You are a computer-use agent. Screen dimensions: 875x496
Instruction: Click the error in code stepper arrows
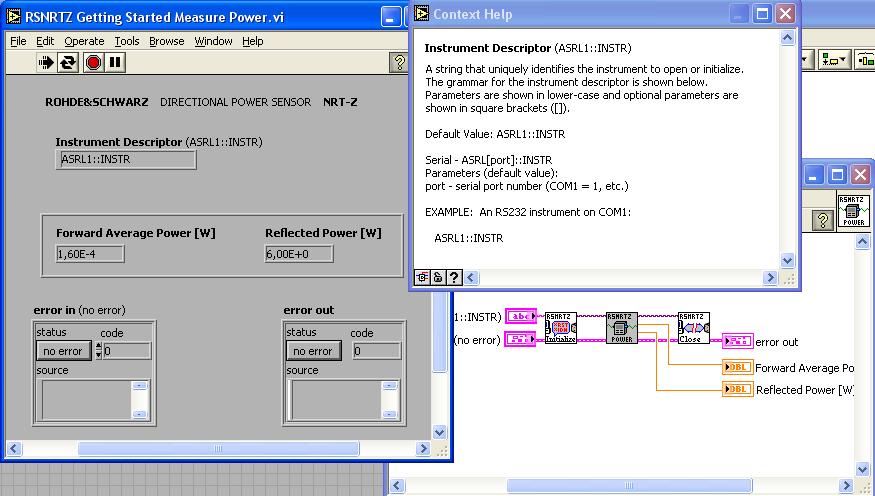[x=99, y=351]
